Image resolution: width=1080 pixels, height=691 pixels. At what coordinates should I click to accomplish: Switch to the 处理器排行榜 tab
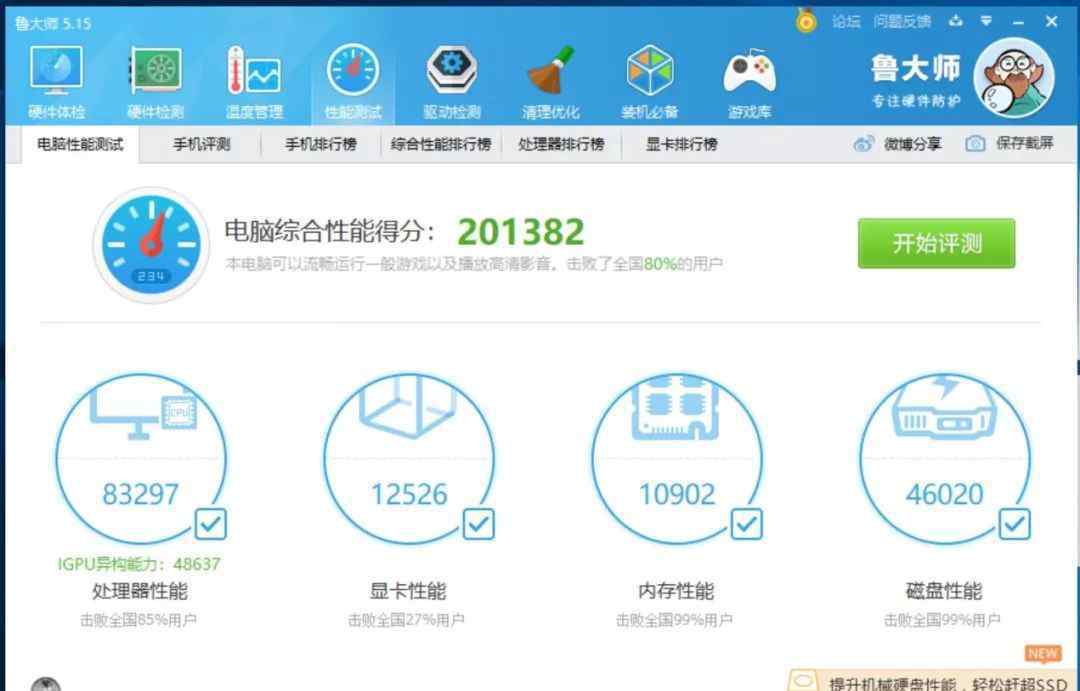click(x=561, y=145)
